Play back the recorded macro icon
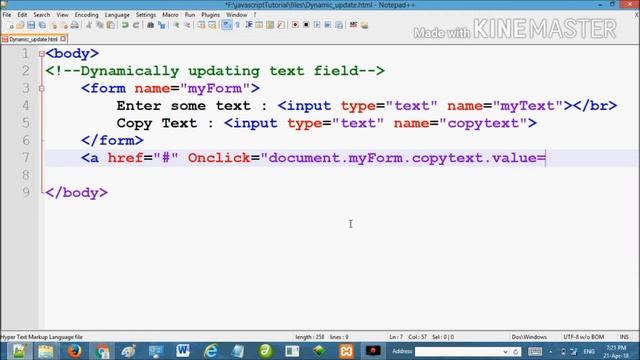This screenshot has height=360, width=640. pyautogui.click(x=317, y=25)
